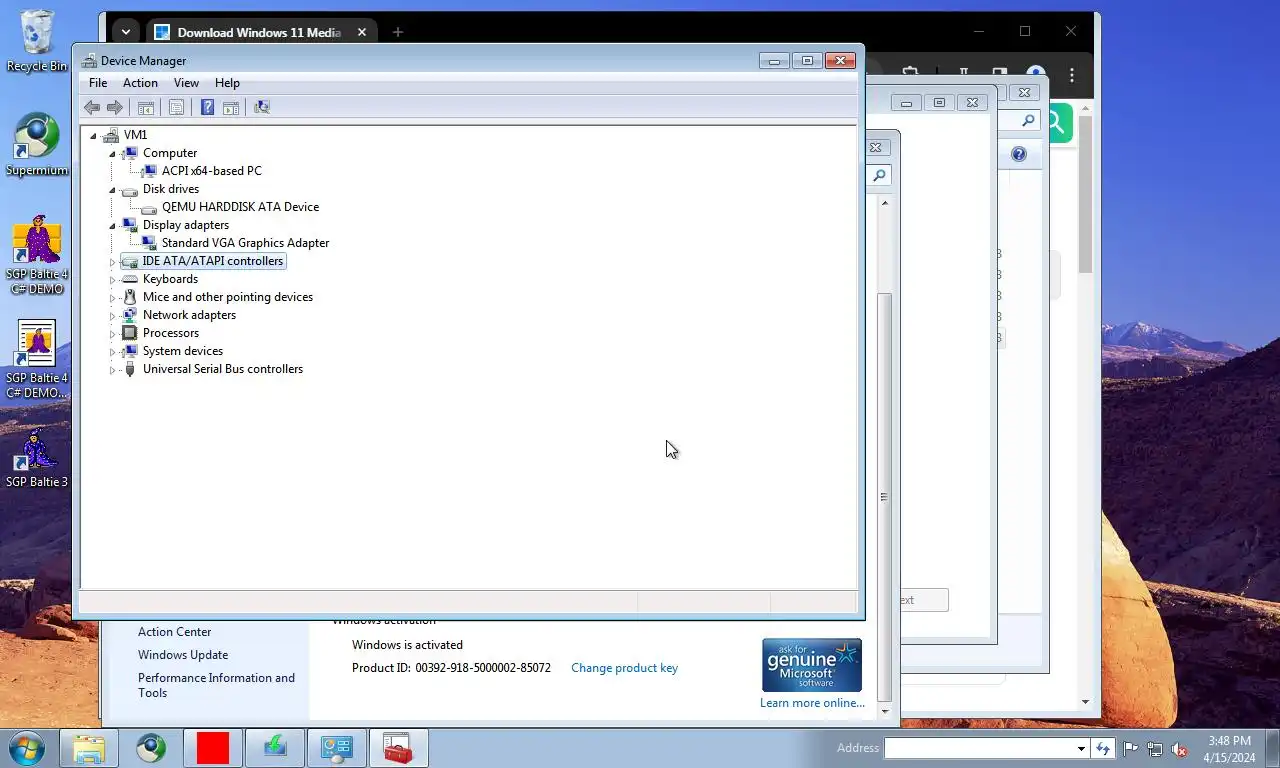Open the Properties toolbar icon

point(176,107)
